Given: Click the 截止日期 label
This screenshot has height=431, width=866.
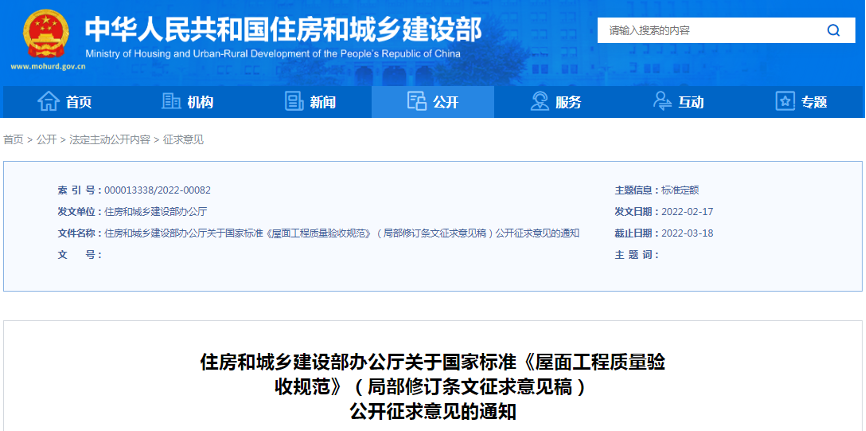Looking at the screenshot, I should (637, 233).
